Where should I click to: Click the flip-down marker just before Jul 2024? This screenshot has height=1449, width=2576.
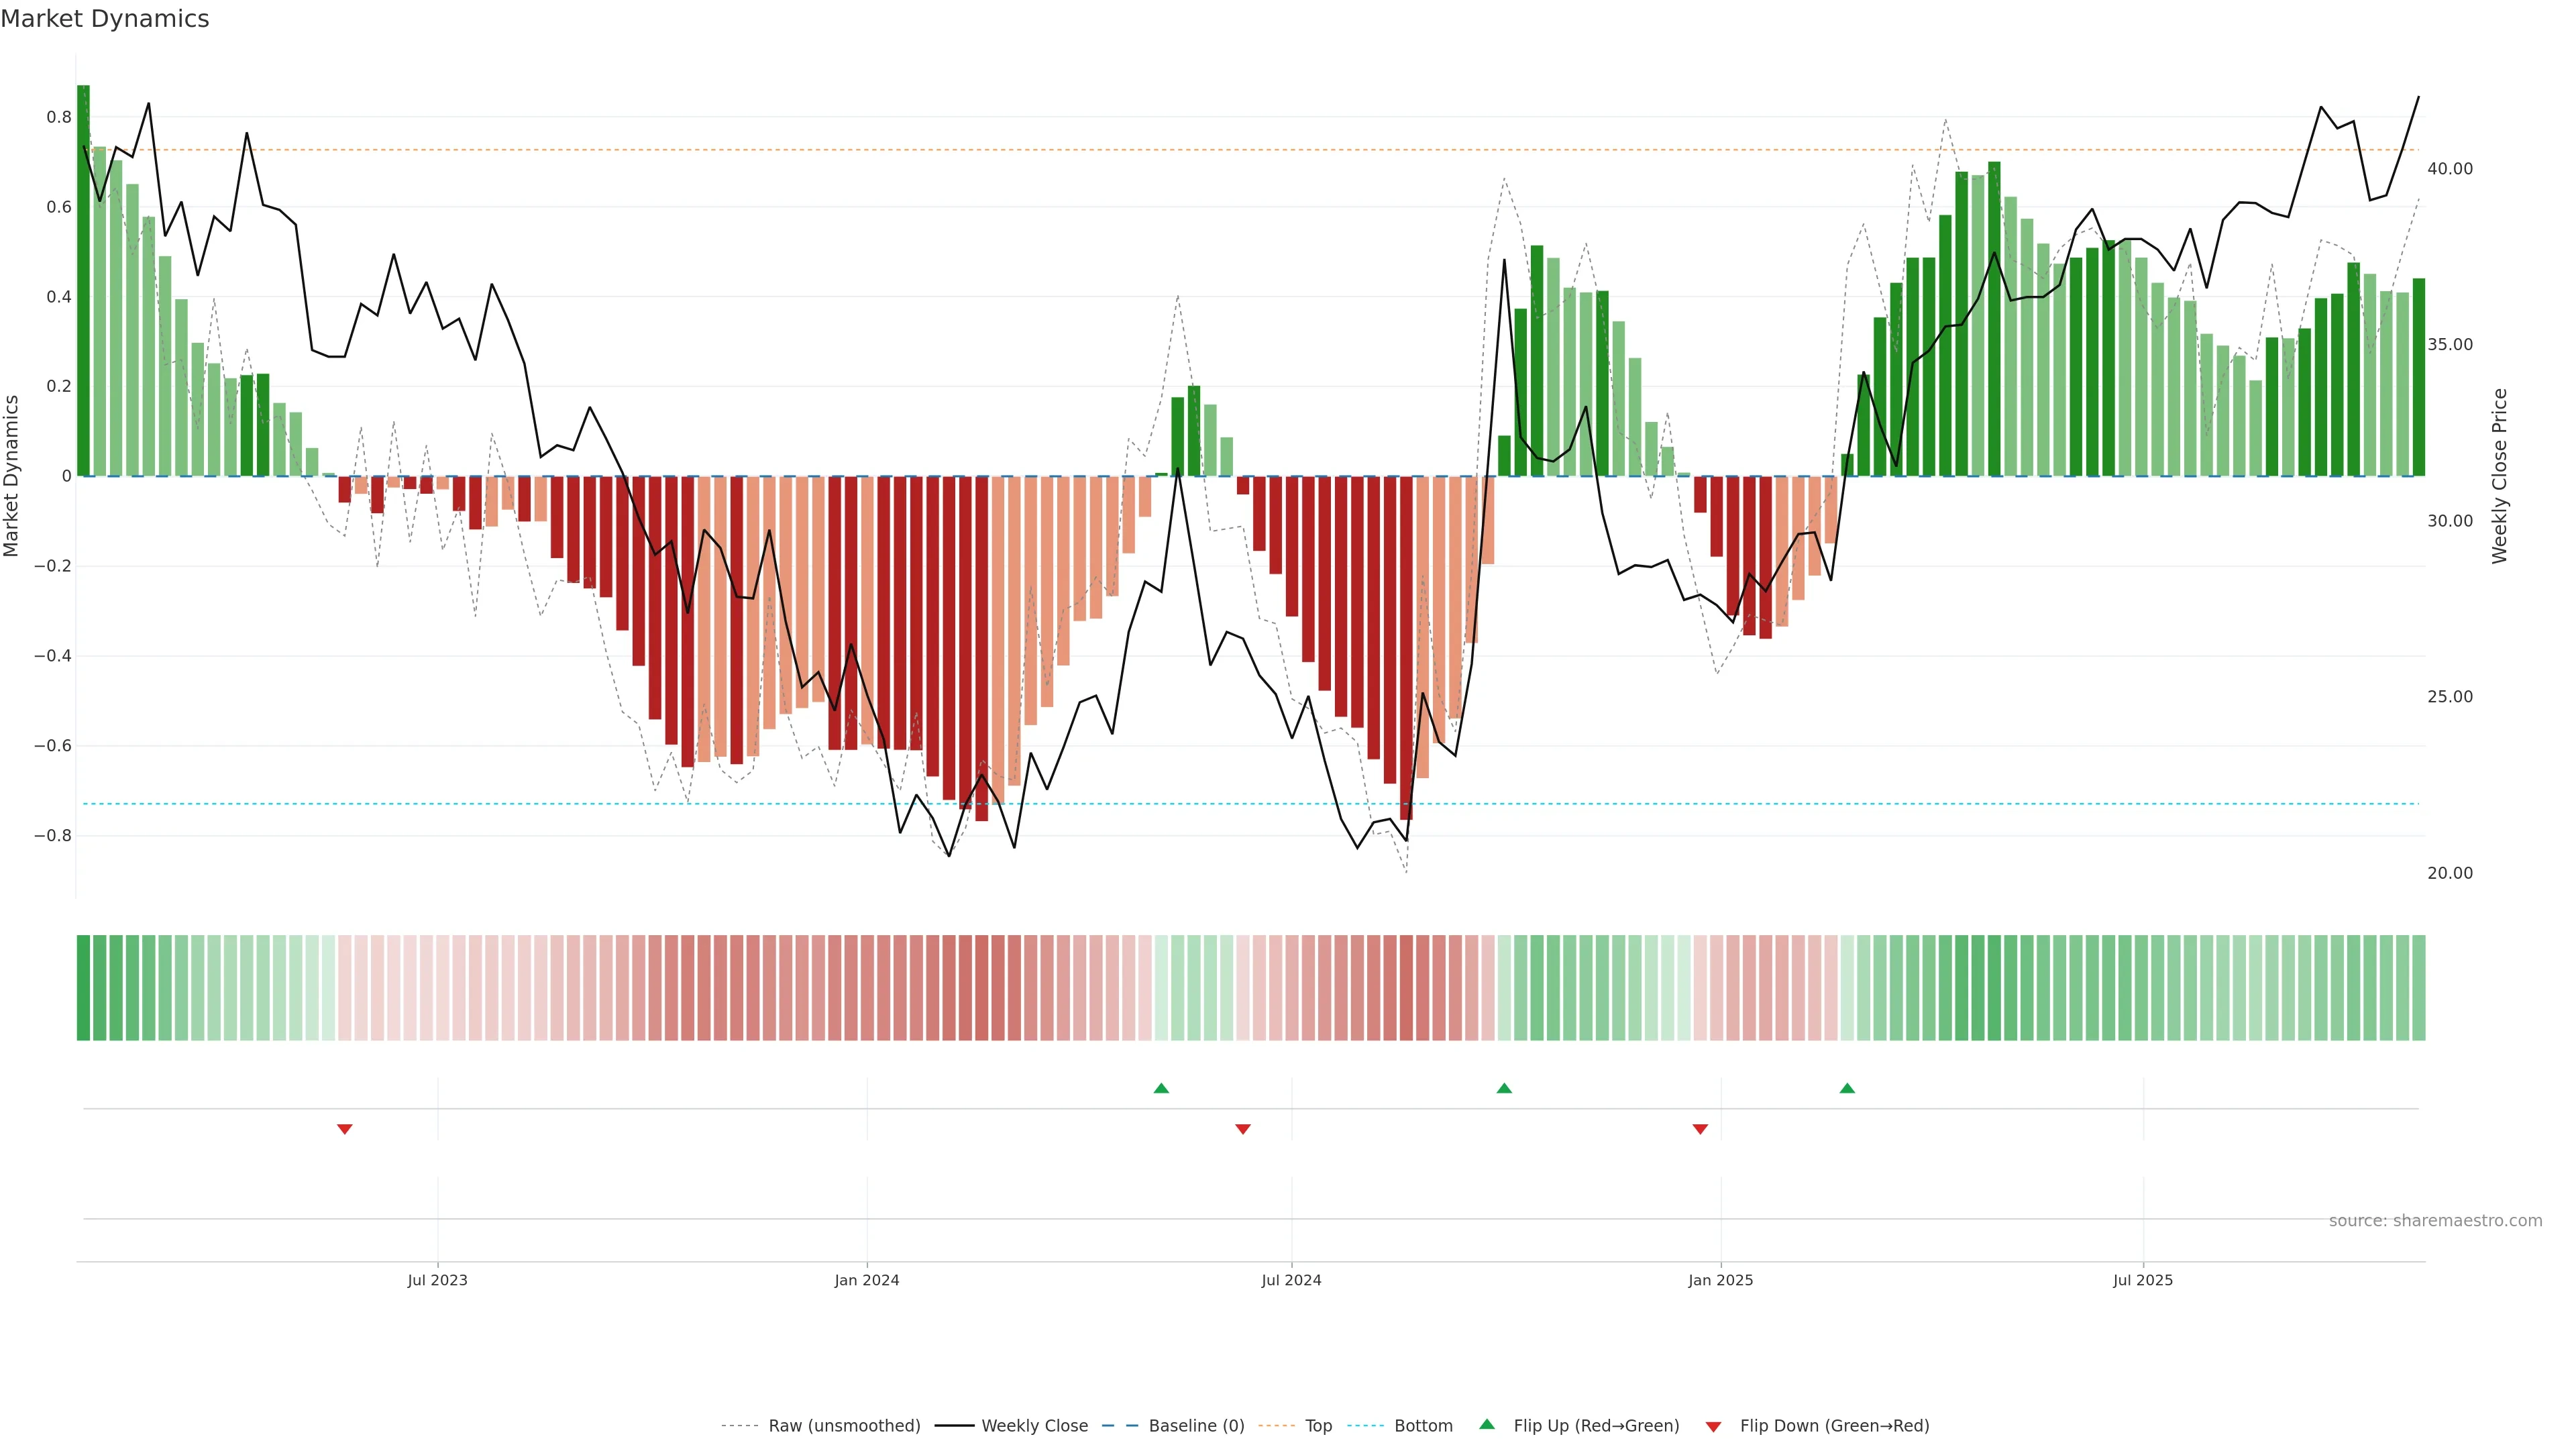coord(1243,1129)
